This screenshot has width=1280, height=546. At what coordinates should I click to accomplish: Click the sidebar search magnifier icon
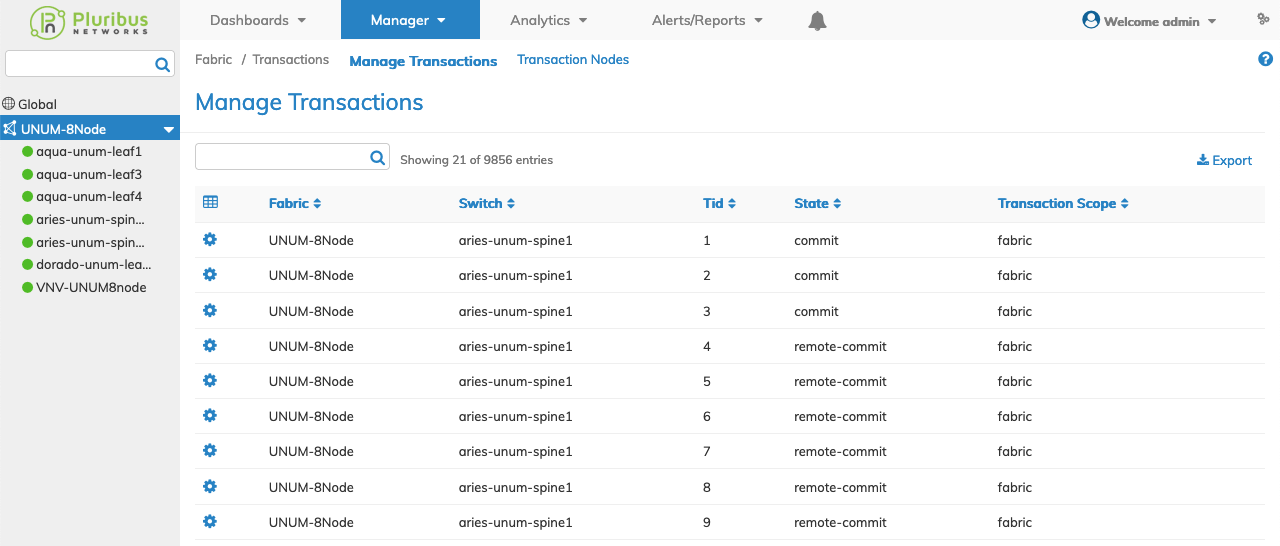(163, 65)
